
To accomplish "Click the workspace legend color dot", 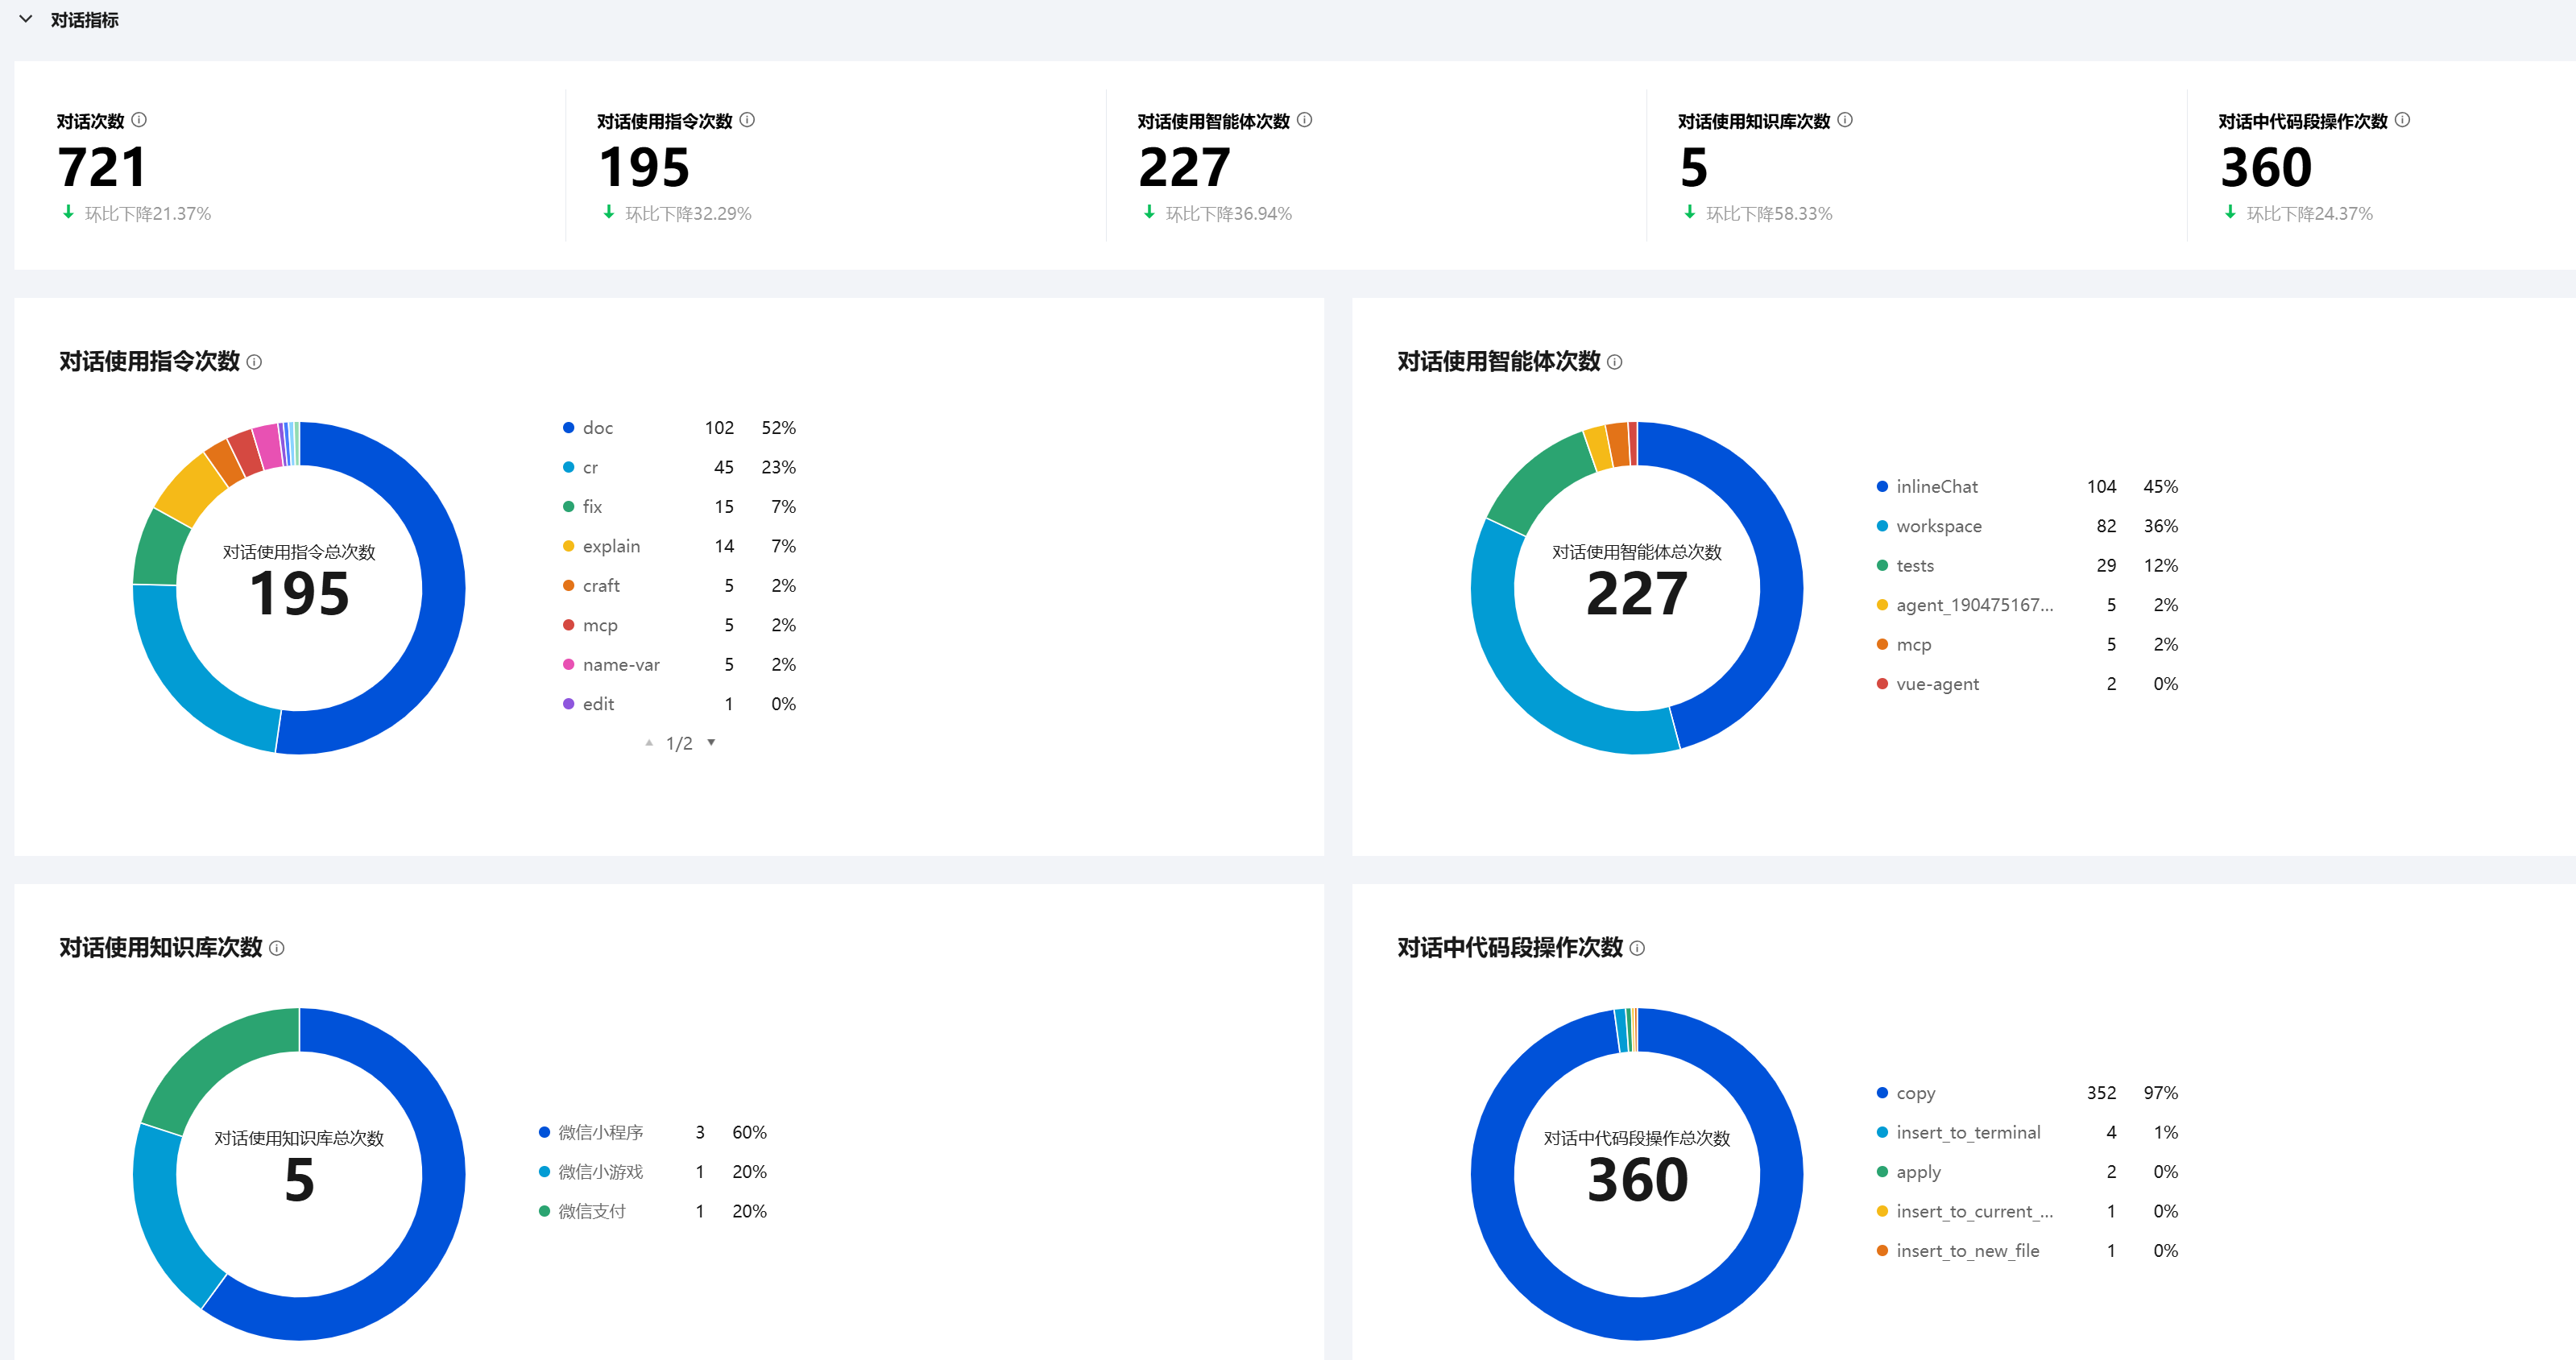I will click(x=1882, y=526).
